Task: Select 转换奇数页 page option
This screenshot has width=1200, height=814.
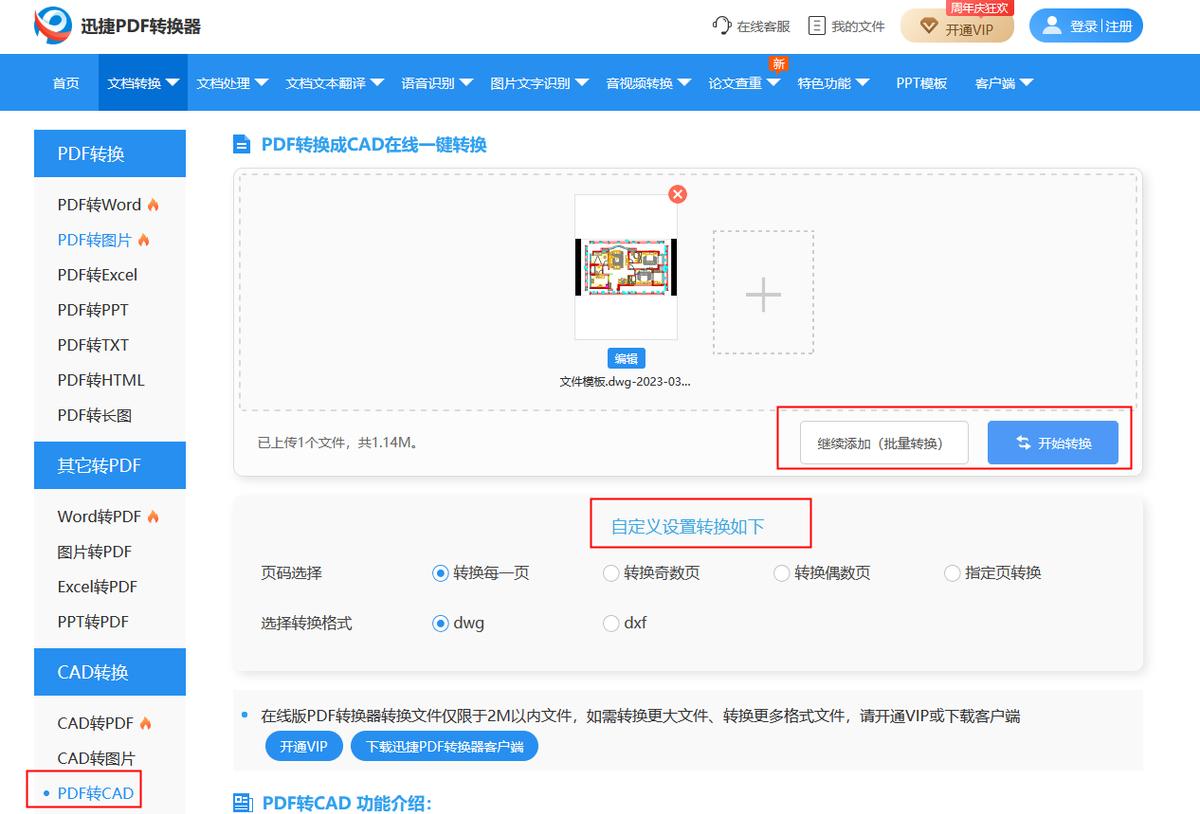Action: tap(611, 573)
